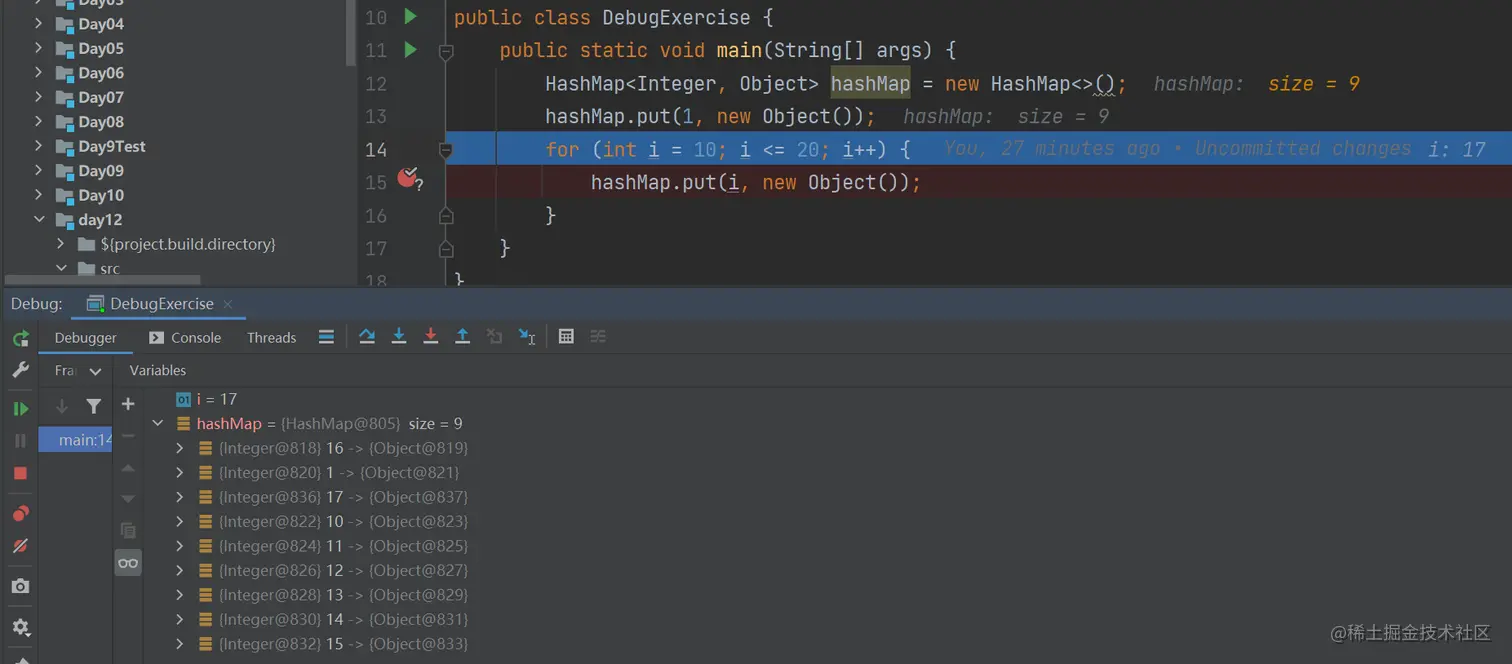
Task: Open the debug gear settings icon
Action: (20, 628)
